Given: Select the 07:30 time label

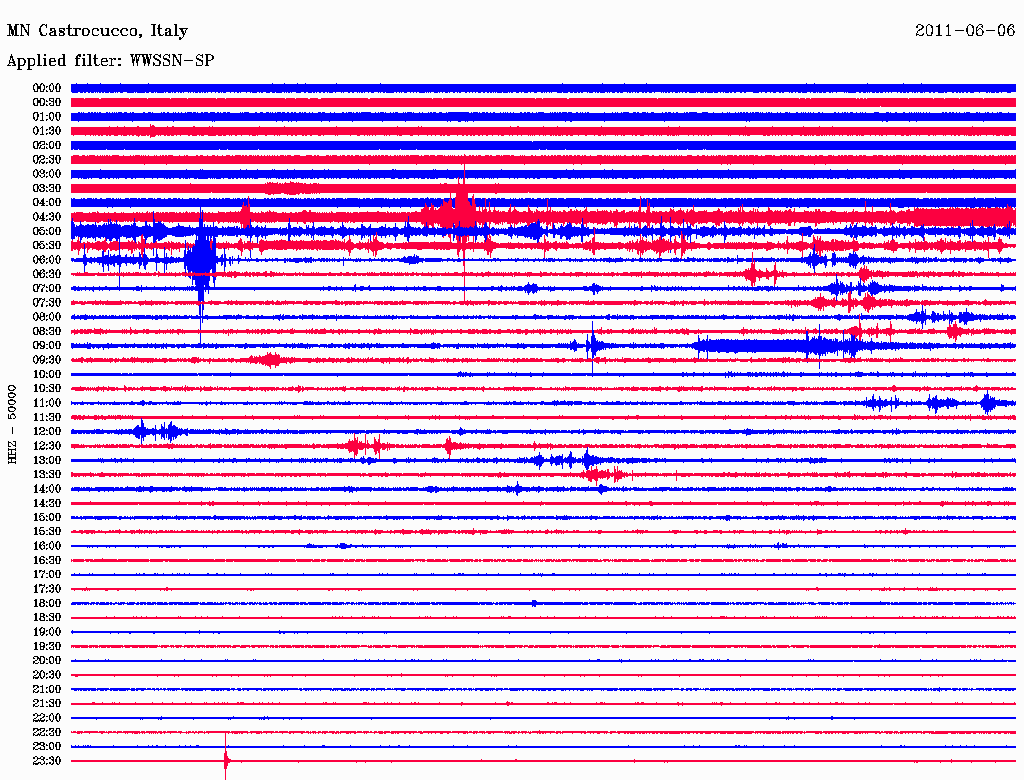Looking at the screenshot, I should [47, 302].
